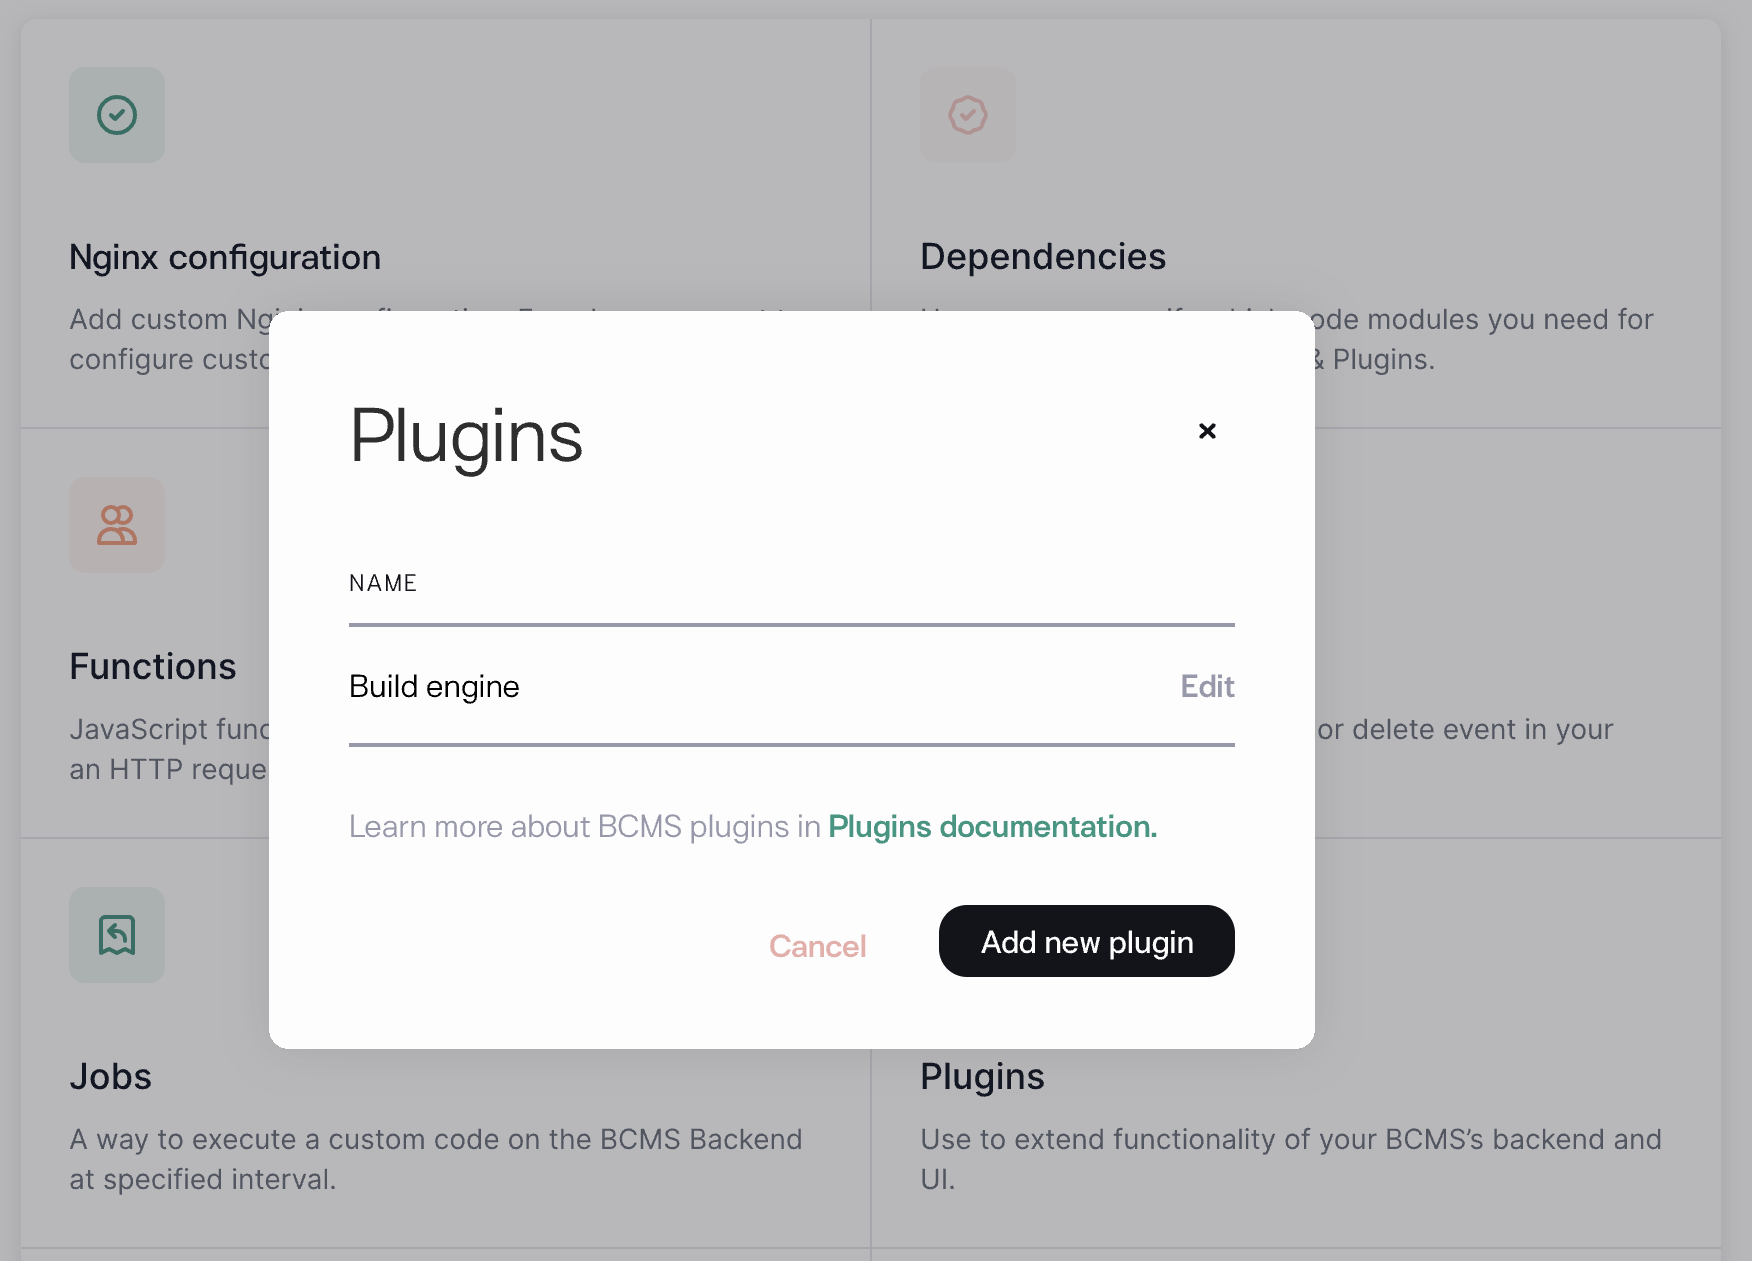Click the Plugins card heading behind the dialog
The width and height of the screenshot is (1752, 1261).
(x=982, y=1077)
